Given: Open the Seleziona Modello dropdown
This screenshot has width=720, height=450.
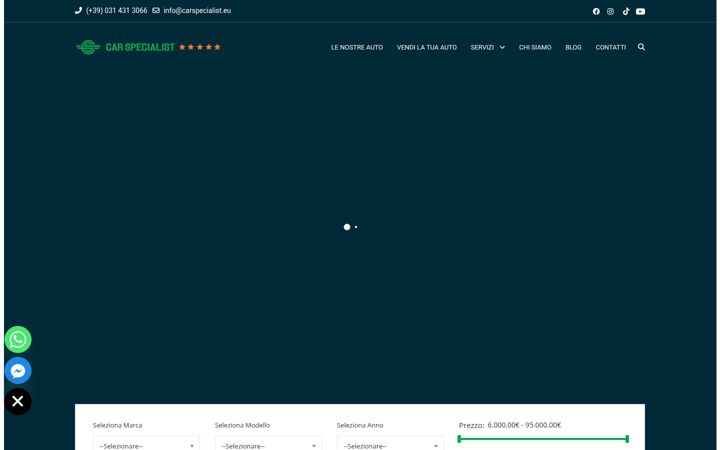Looking at the screenshot, I should tap(268, 444).
